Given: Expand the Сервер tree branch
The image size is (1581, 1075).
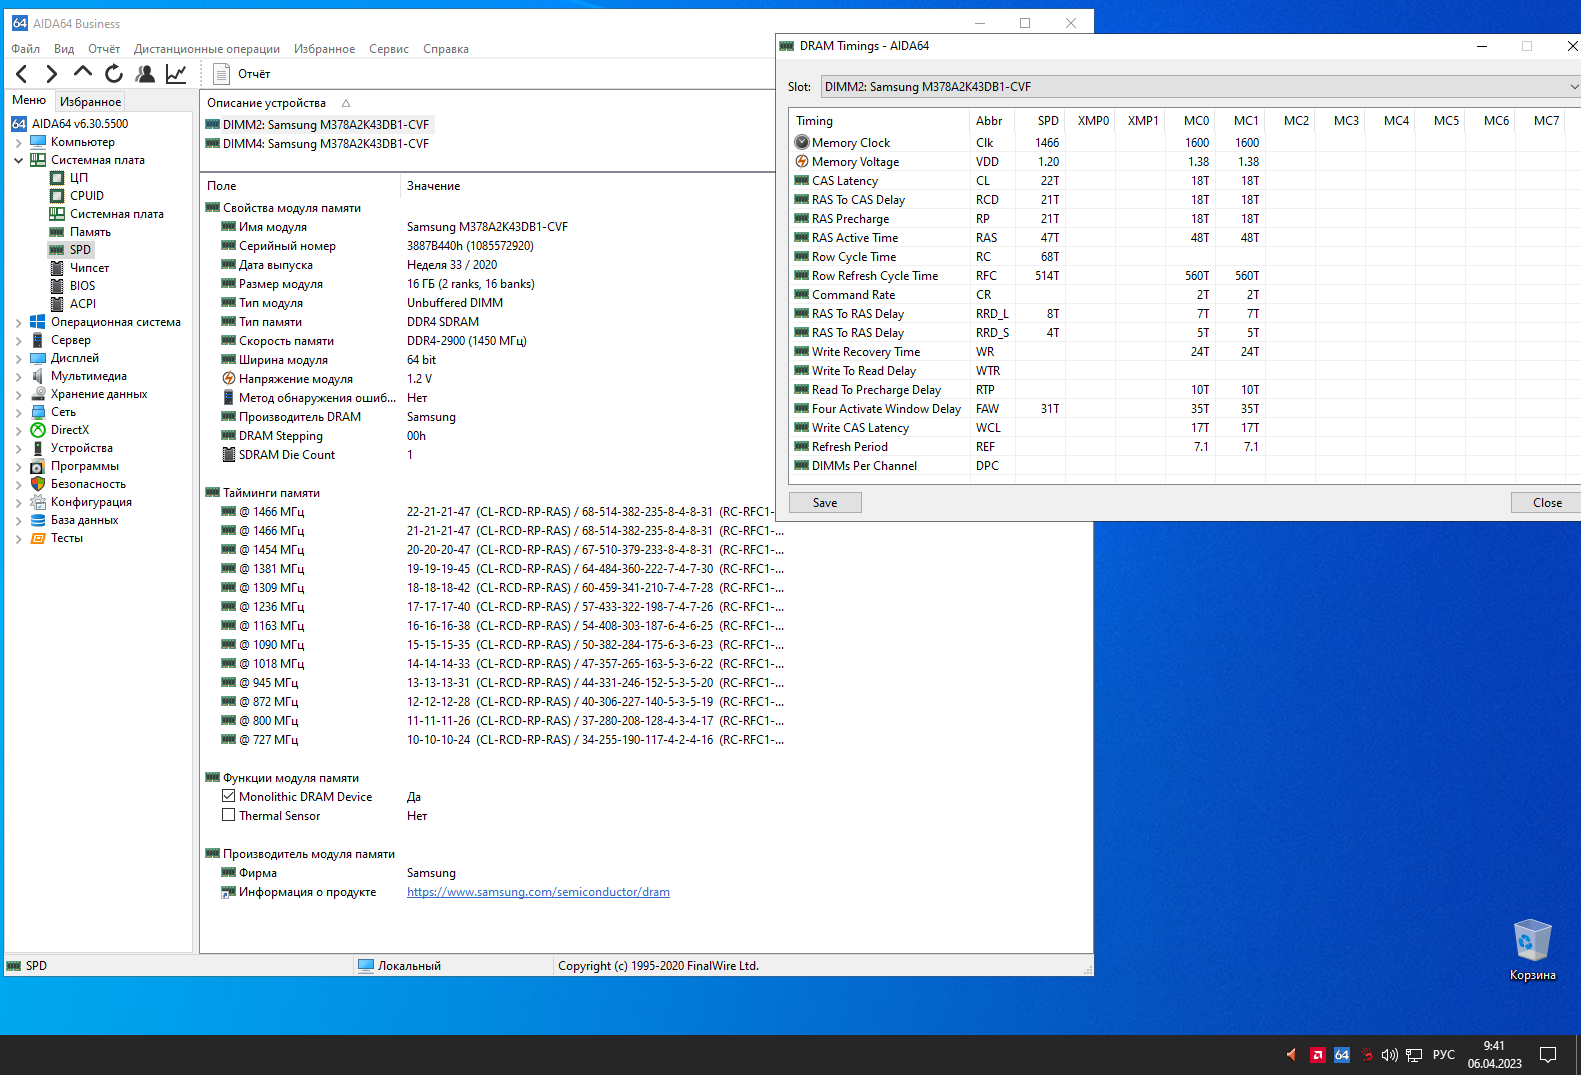Looking at the screenshot, I should [x=18, y=340].
